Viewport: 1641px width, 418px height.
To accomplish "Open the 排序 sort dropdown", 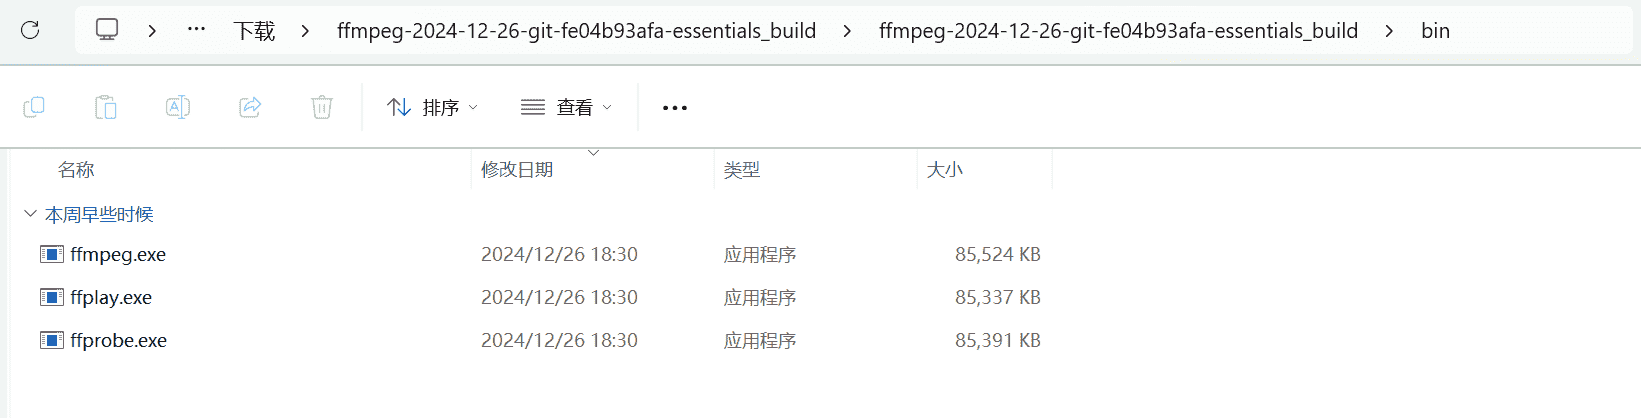I will pos(432,107).
